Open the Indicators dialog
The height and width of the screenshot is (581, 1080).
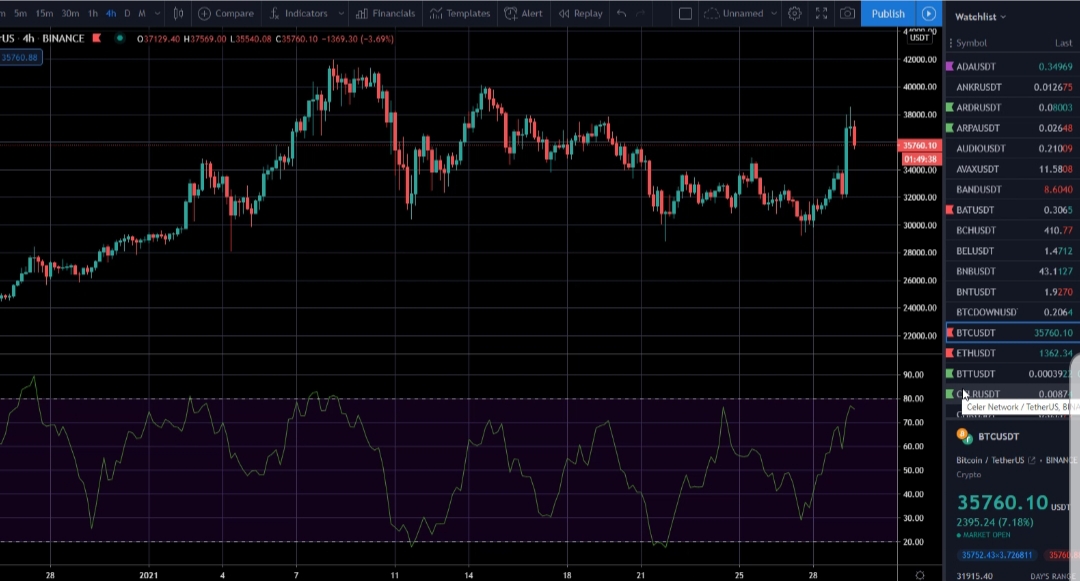point(298,13)
